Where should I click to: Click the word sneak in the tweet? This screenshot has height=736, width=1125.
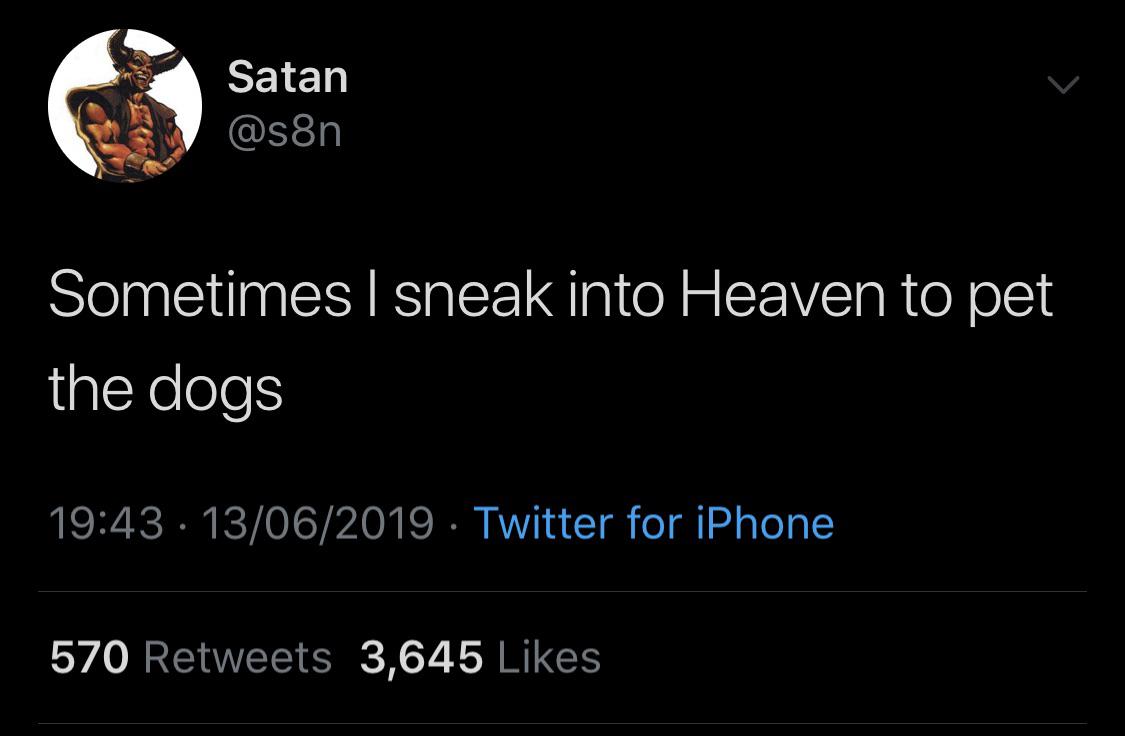coord(473,296)
